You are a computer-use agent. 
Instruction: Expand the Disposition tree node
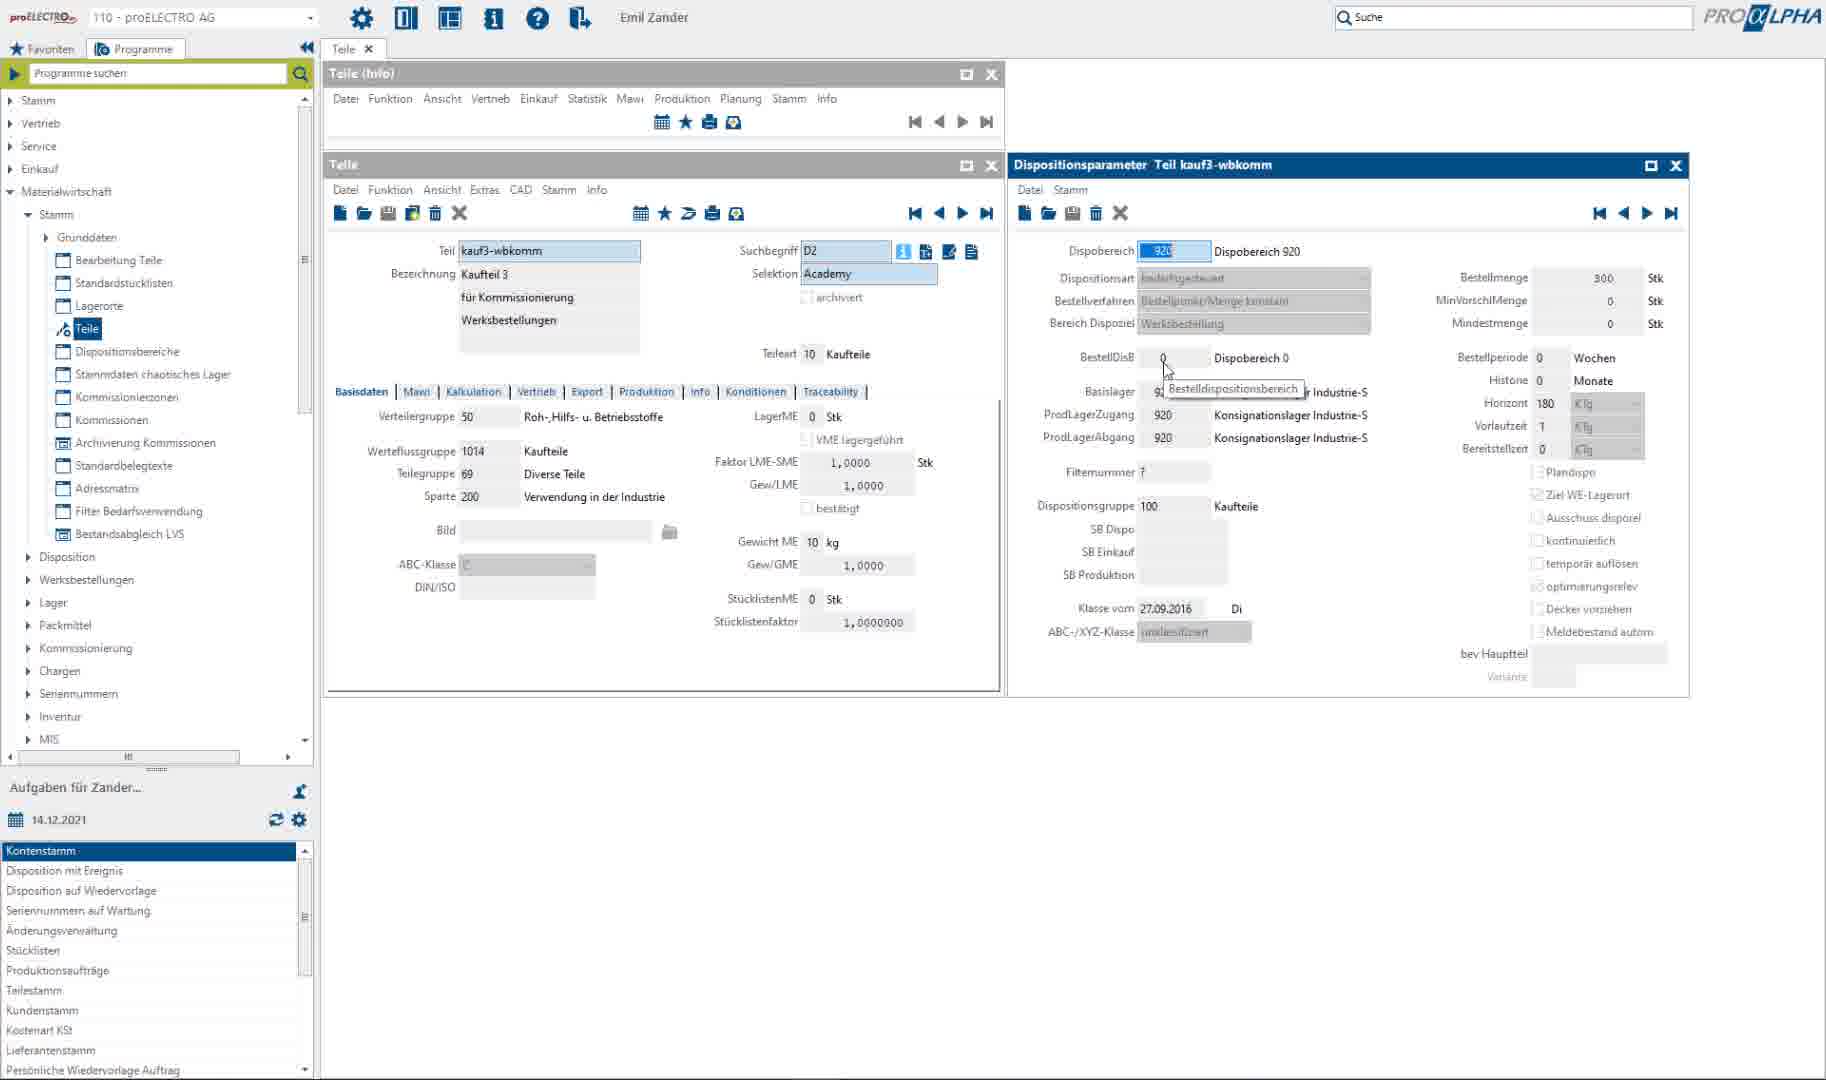[x=28, y=557]
